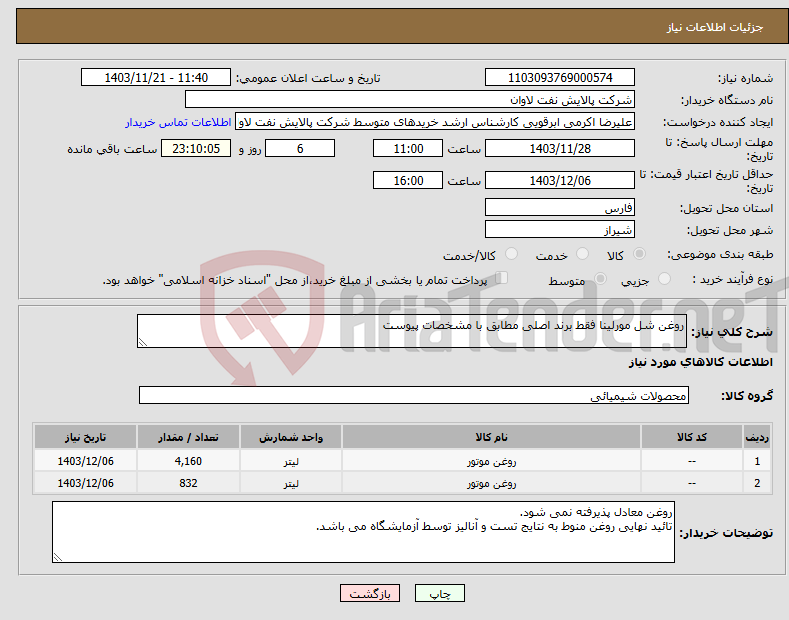Click quantity 832 in row 2
Image resolution: width=789 pixels, height=620 pixels.
tap(188, 483)
